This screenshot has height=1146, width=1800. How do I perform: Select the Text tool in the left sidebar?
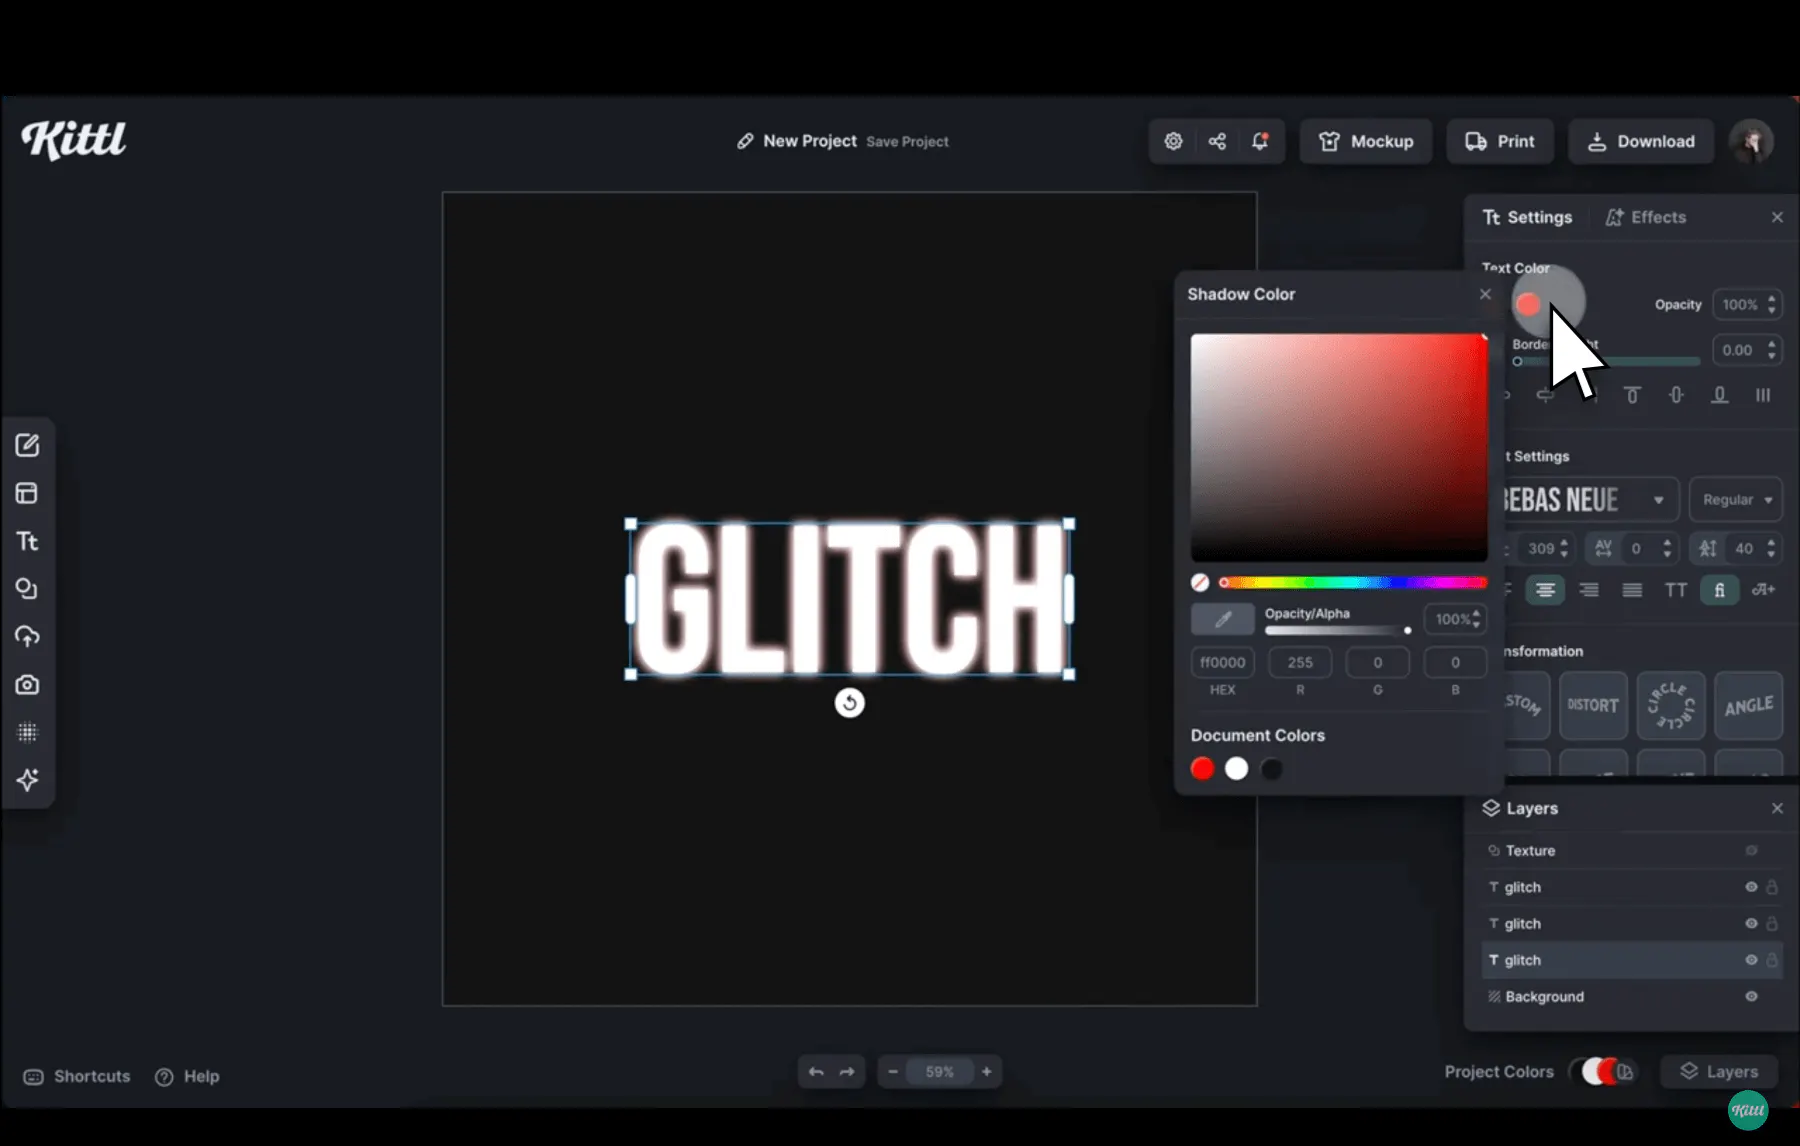click(27, 541)
